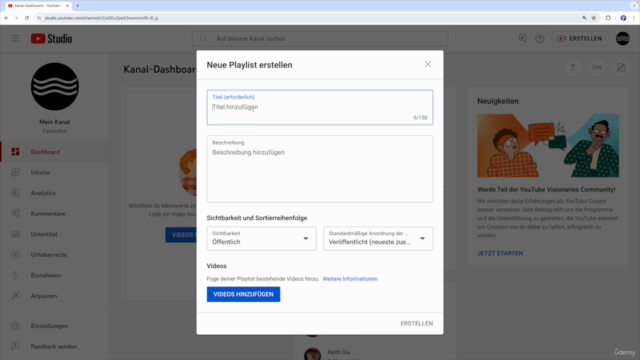Click the Beschreibung hinzufügen text area
The image size is (640, 360).
(x=320, y=169)
